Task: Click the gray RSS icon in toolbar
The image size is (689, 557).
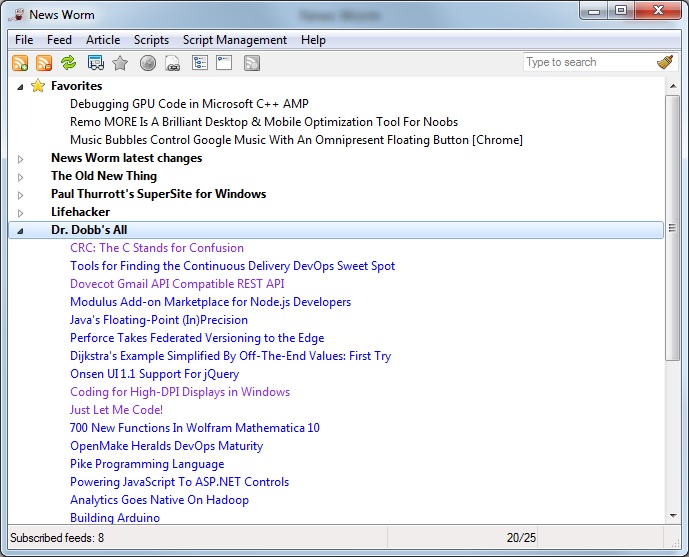Action: pos(252,63)
